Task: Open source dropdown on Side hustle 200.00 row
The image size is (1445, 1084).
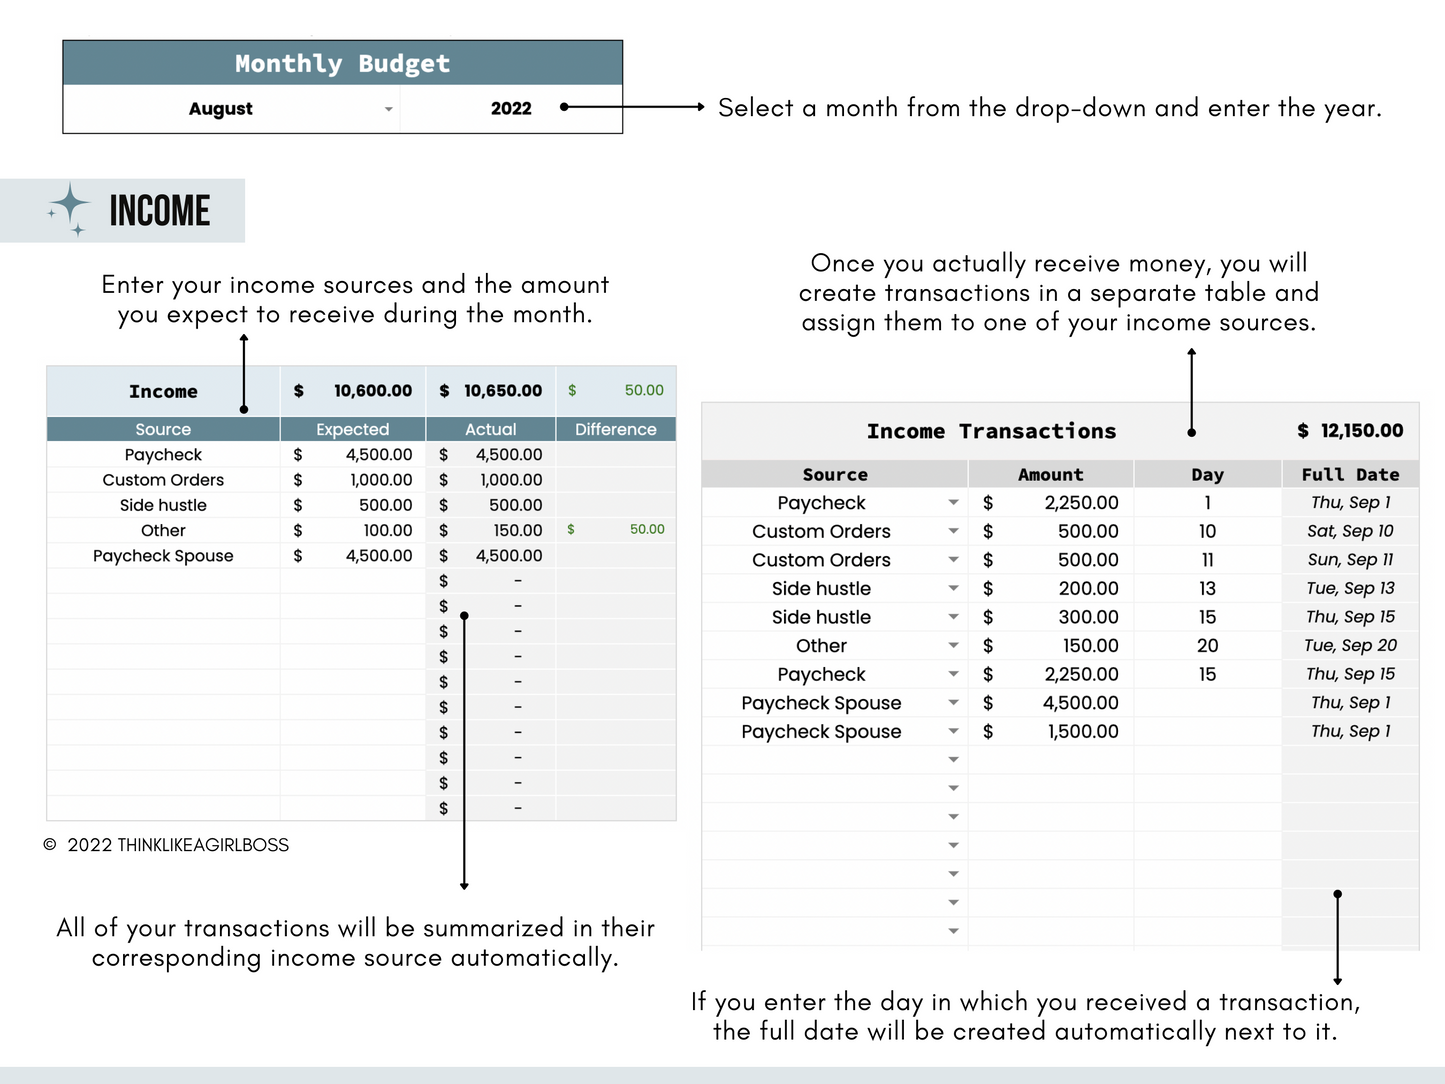Action: pos(953,589)
